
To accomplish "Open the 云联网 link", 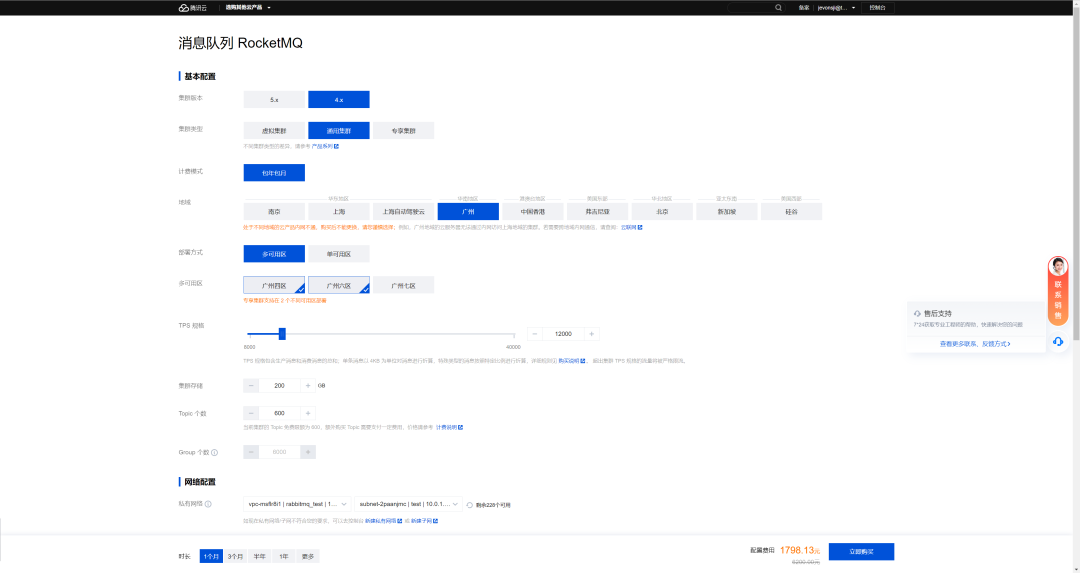I will pyautogui.click(x=632, y=227).
